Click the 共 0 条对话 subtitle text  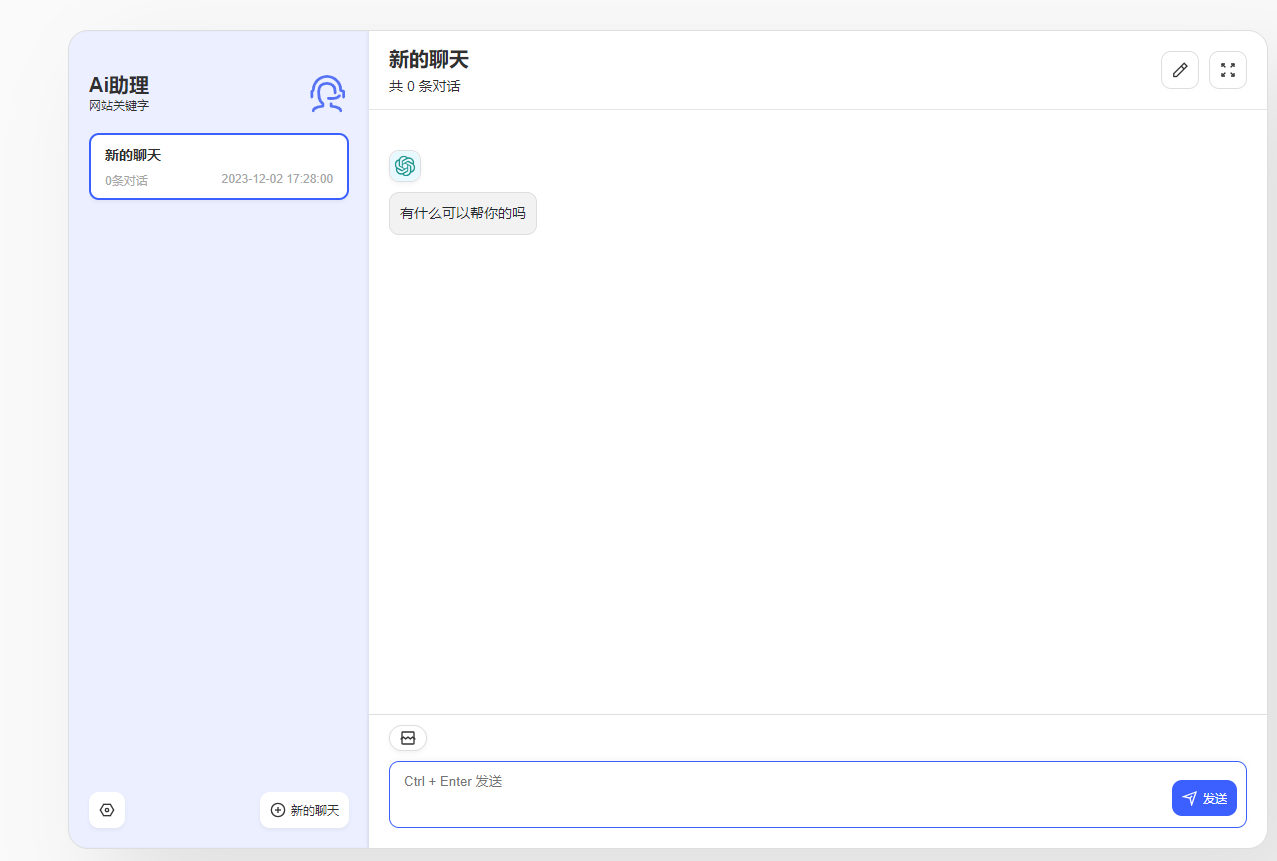coord(424,86)
